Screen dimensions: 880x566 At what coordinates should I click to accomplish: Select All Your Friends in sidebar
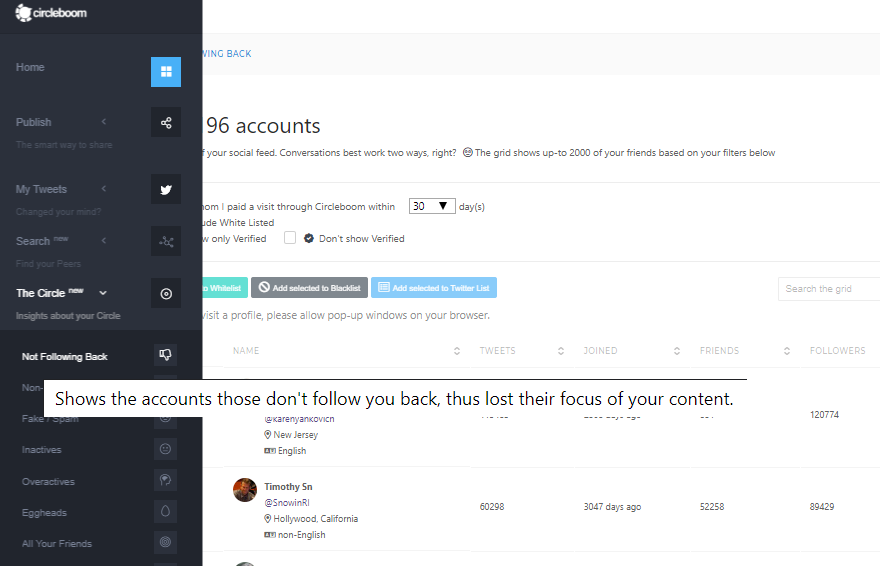click(x=57, y=544)
